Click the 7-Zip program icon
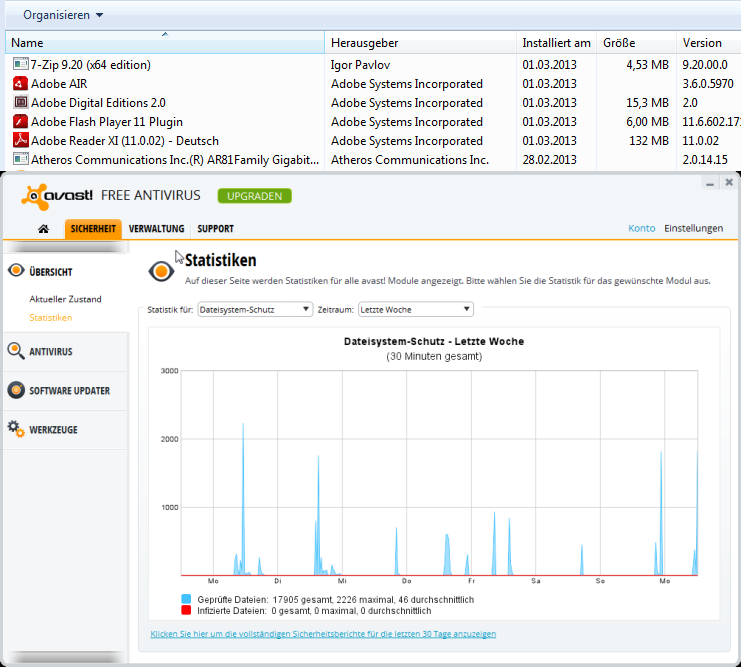The width and height of the screenshot is (741, 667). (x=20, y=65)
